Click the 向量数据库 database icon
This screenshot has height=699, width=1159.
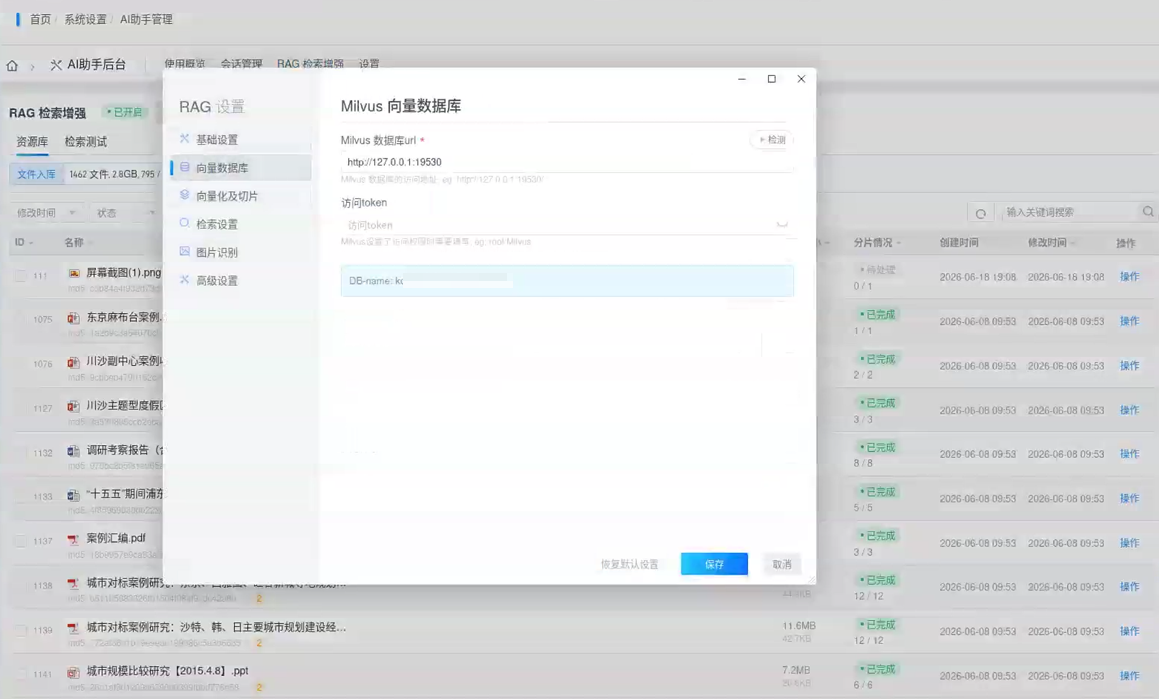point(185,167)
